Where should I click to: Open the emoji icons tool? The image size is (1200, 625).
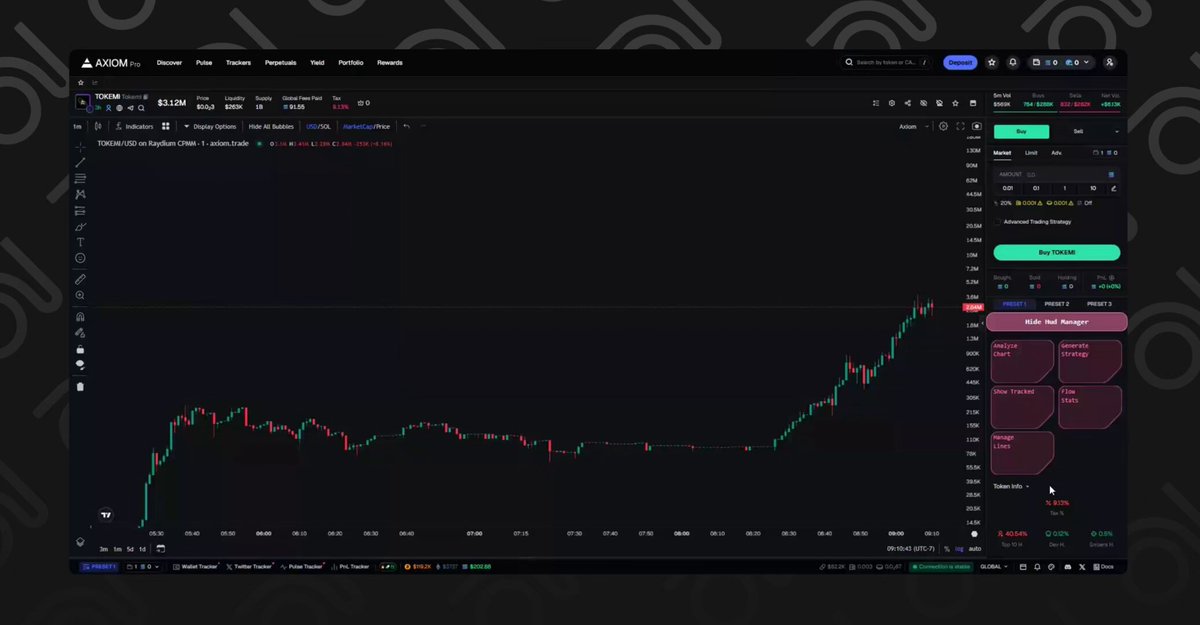click(80, 258)
